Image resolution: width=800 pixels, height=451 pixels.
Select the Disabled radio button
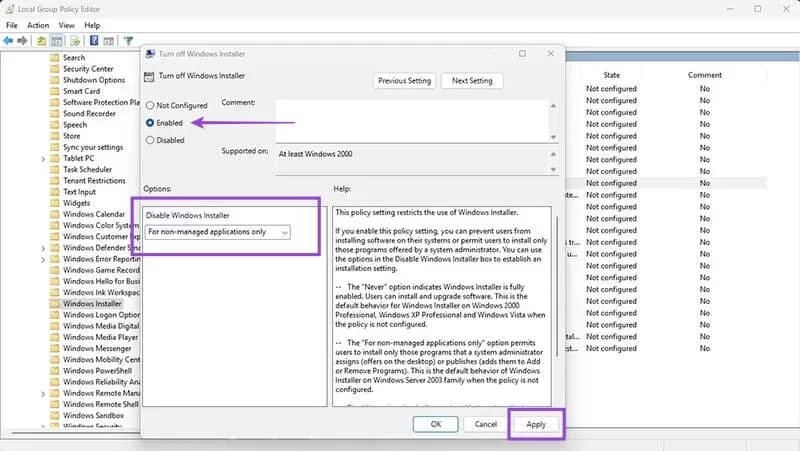(x=151, y=141)
